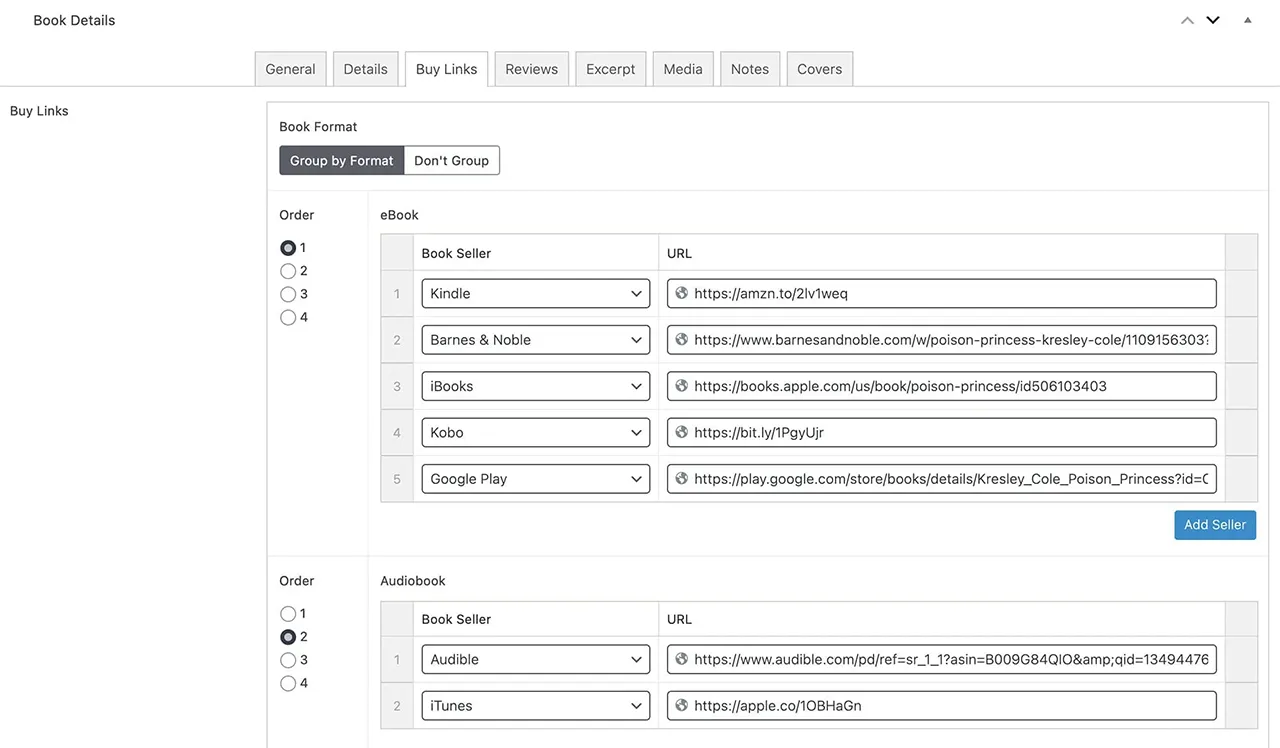Switch the Book Format to Don't Group
The image size is (1280, 748).
tap(451, 160)
